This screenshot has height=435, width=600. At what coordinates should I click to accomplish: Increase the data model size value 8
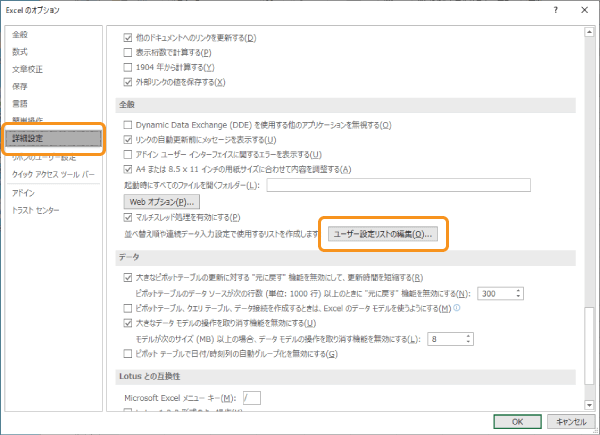(468, 336)
